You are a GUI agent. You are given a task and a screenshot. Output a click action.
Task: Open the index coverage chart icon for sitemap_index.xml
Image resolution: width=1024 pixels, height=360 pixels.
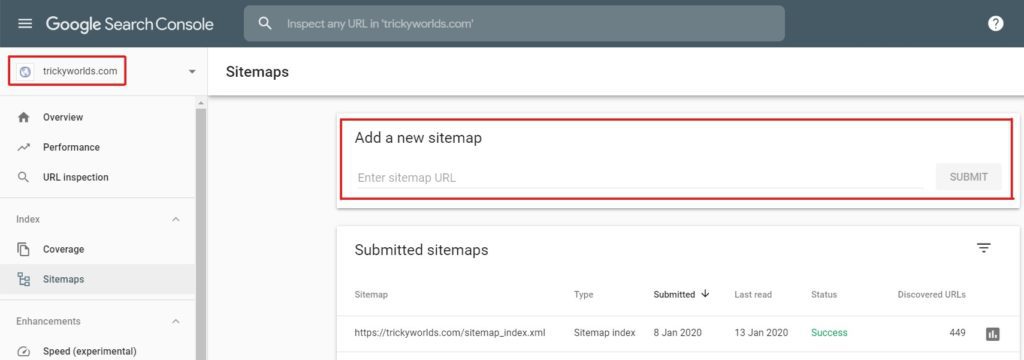click(x=993, y=334)
